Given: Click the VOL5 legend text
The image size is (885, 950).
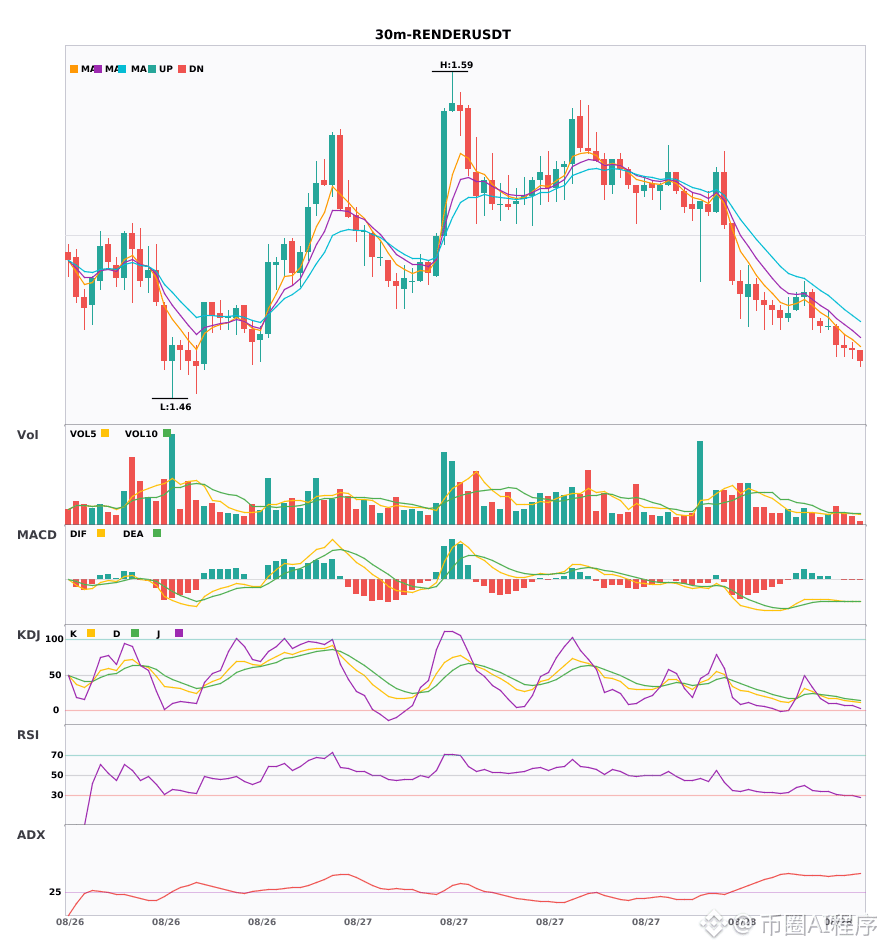Looking at the screenshot, I should pyautogui.click(x=83, y=434).
